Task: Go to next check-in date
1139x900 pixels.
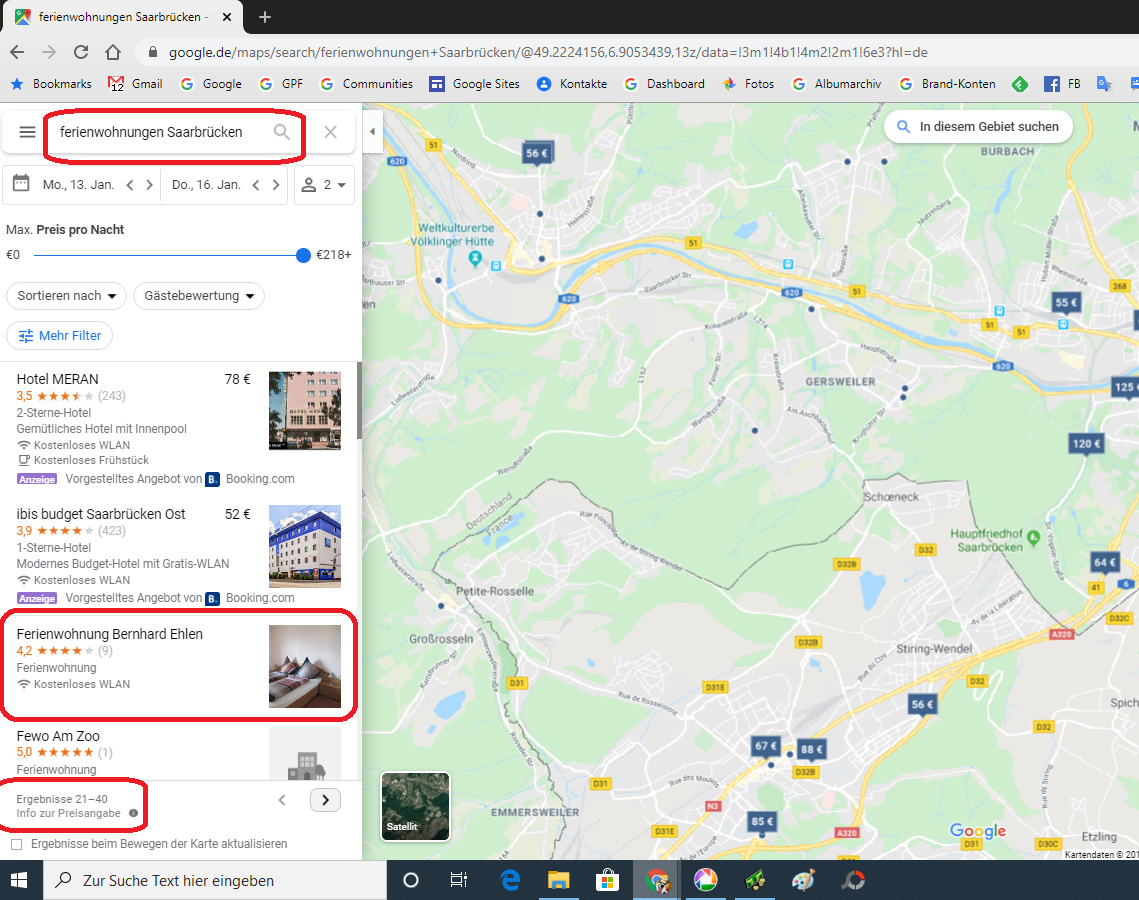Action: click(150, 185)
